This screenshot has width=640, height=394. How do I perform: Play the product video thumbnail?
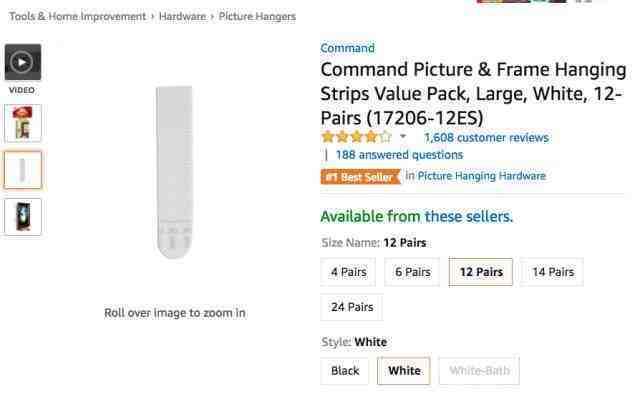pos(23,62)
